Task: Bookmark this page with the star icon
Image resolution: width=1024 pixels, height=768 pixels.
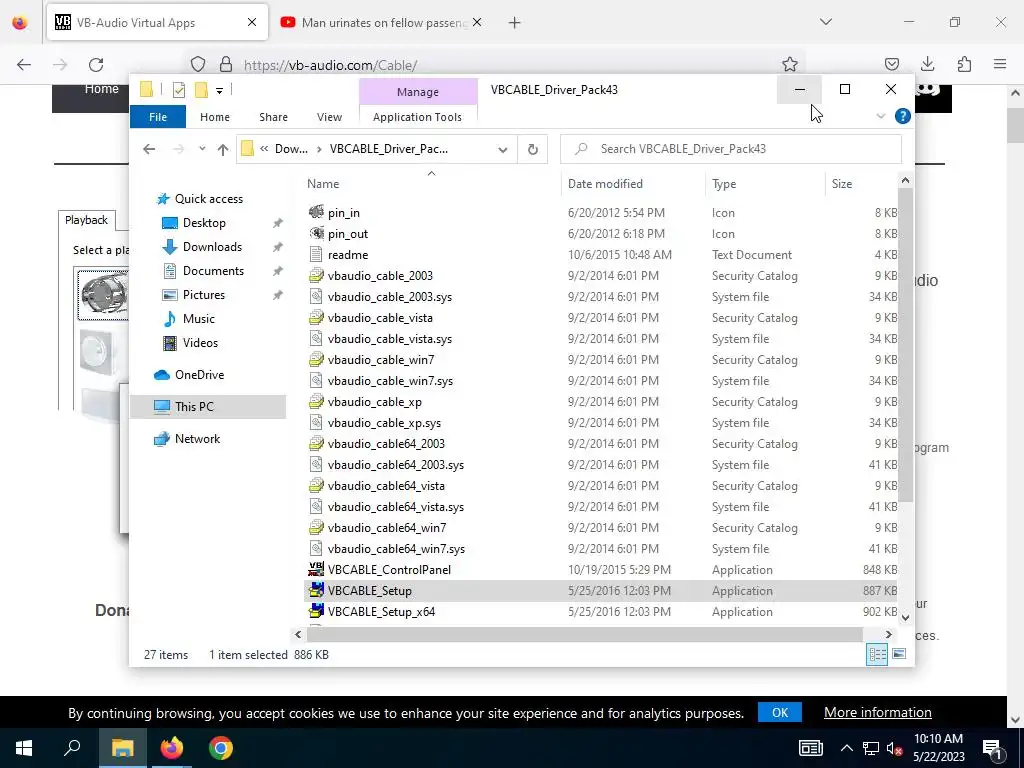Action: pos(790,64)
